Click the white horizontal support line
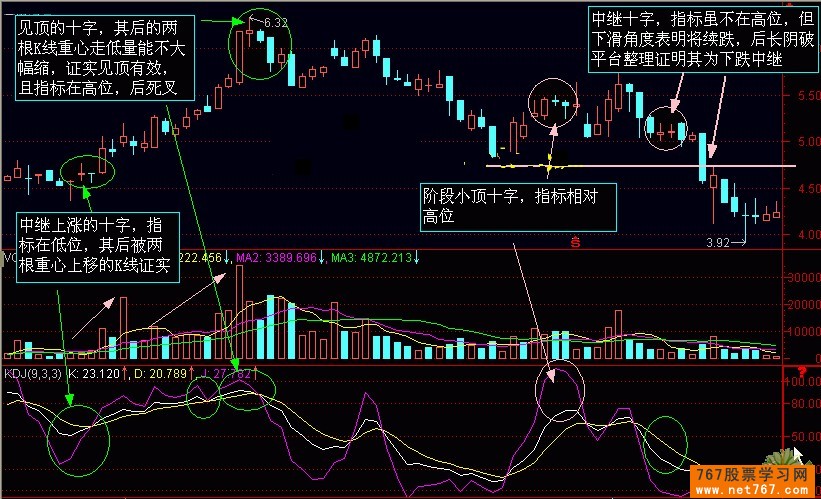 coord(740,165)
